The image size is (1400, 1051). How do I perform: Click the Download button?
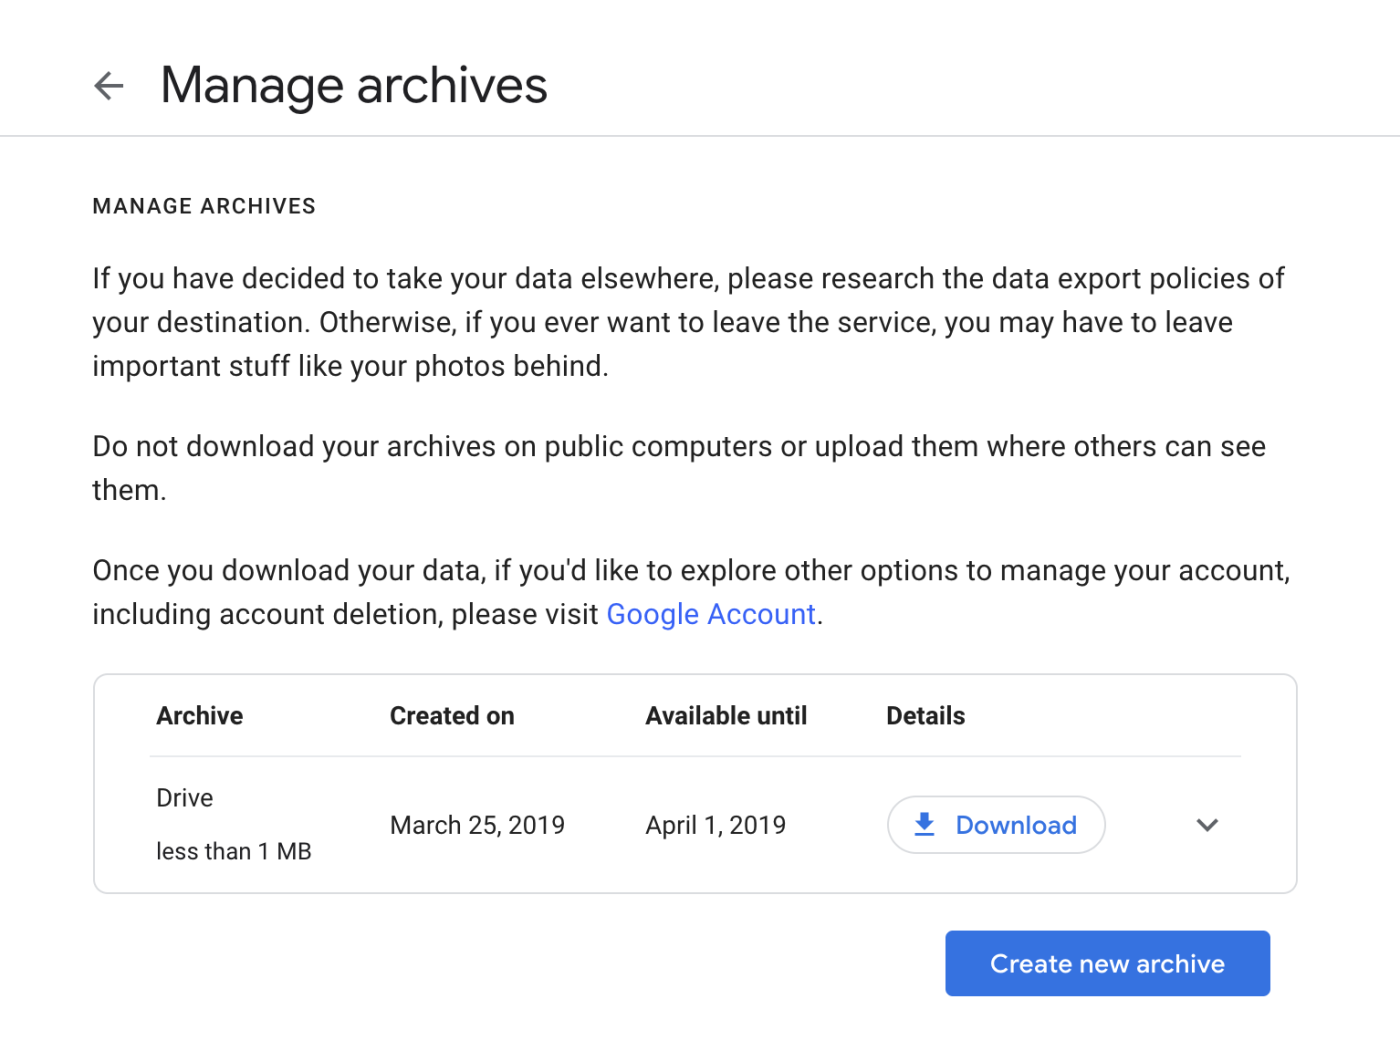(x=995, y=825)
